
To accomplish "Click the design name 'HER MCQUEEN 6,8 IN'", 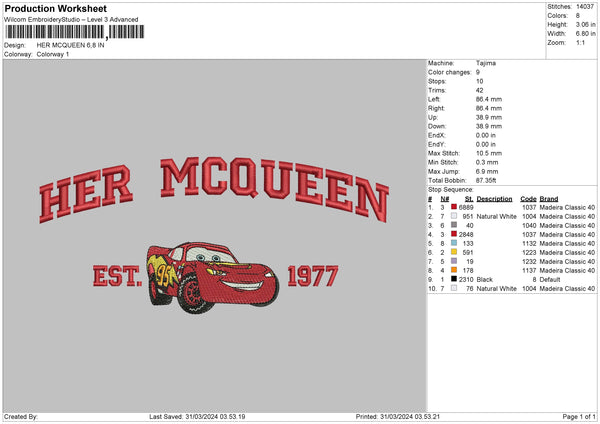I will click(70, 45).
